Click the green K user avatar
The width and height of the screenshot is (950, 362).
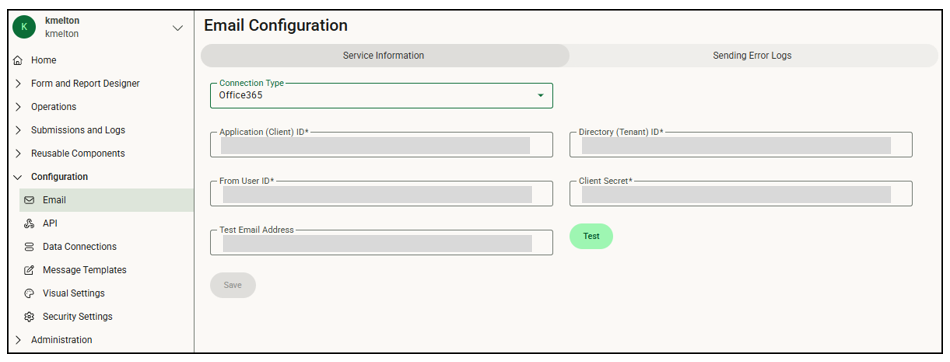point(24,27)
